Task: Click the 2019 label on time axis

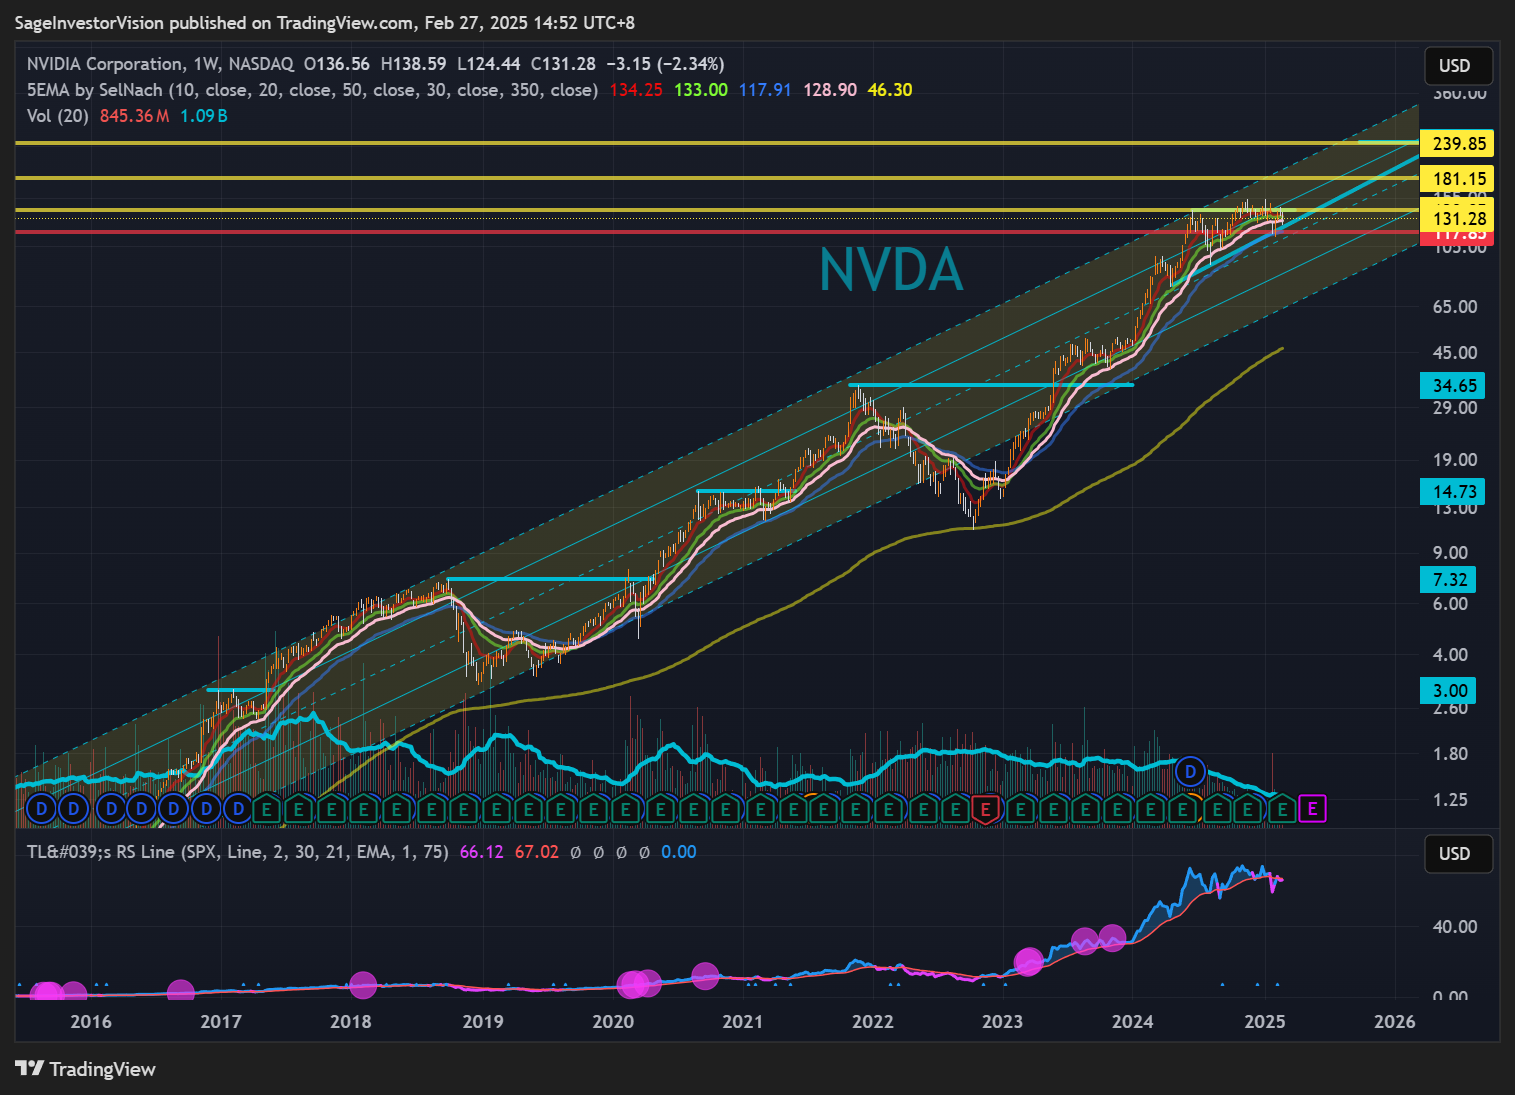Action: 482,1021
